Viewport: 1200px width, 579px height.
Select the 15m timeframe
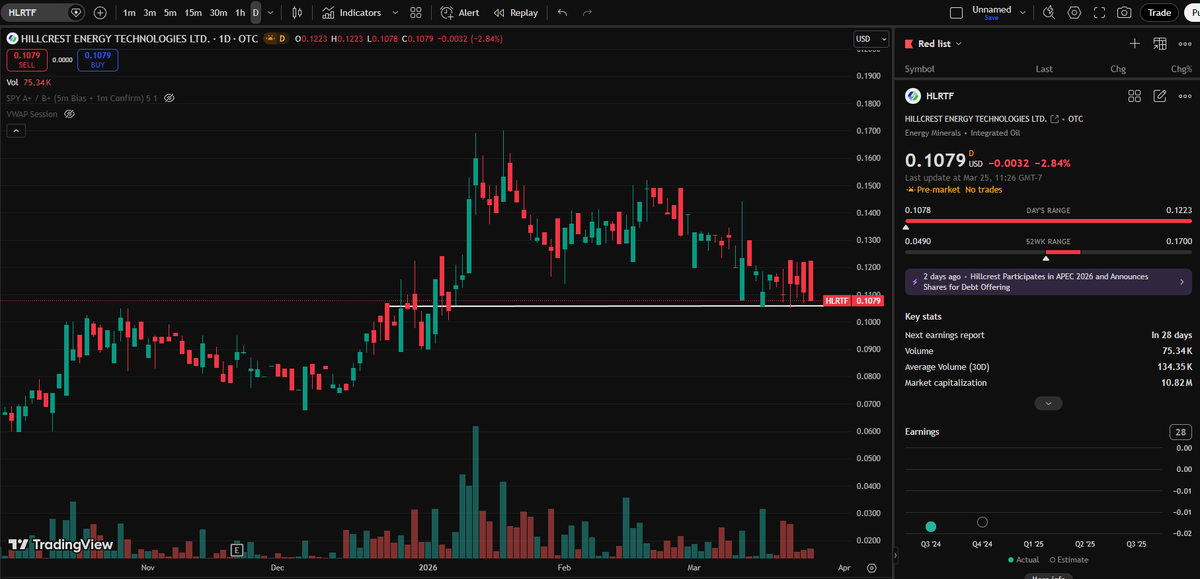pyautogui.click(x=193, y=13)
